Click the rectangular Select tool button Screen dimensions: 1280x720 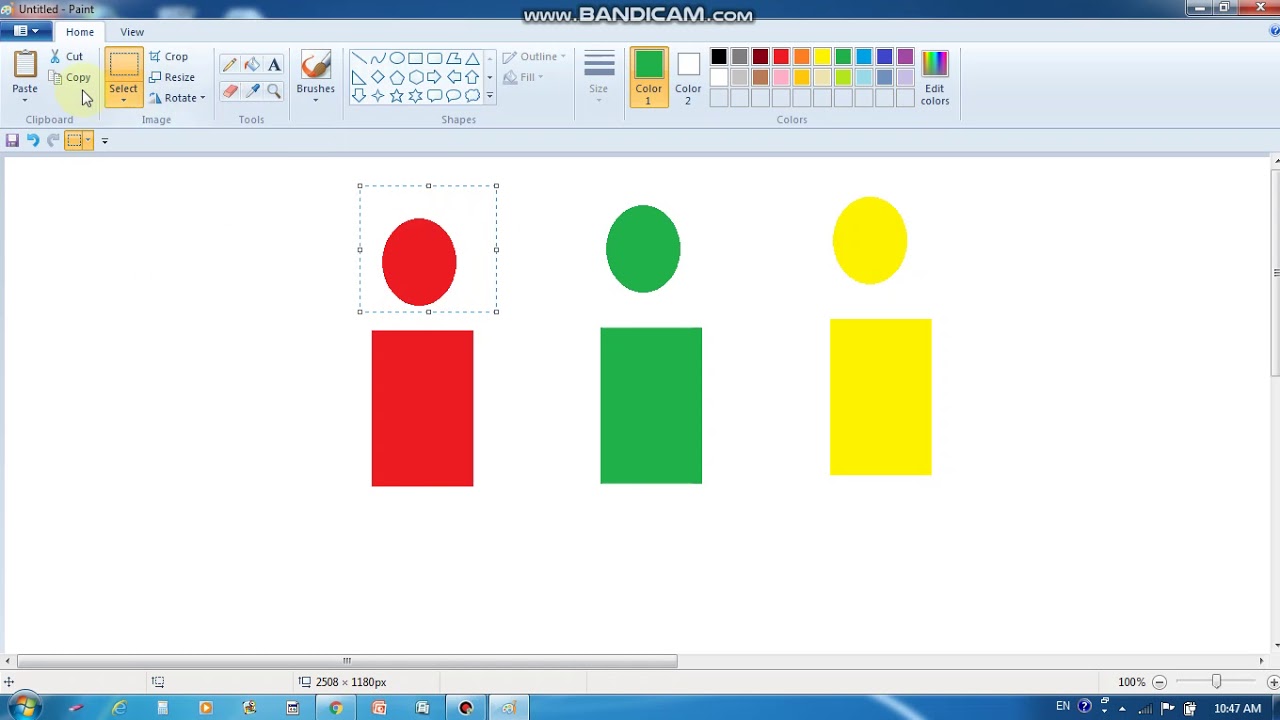pos(124,65)
